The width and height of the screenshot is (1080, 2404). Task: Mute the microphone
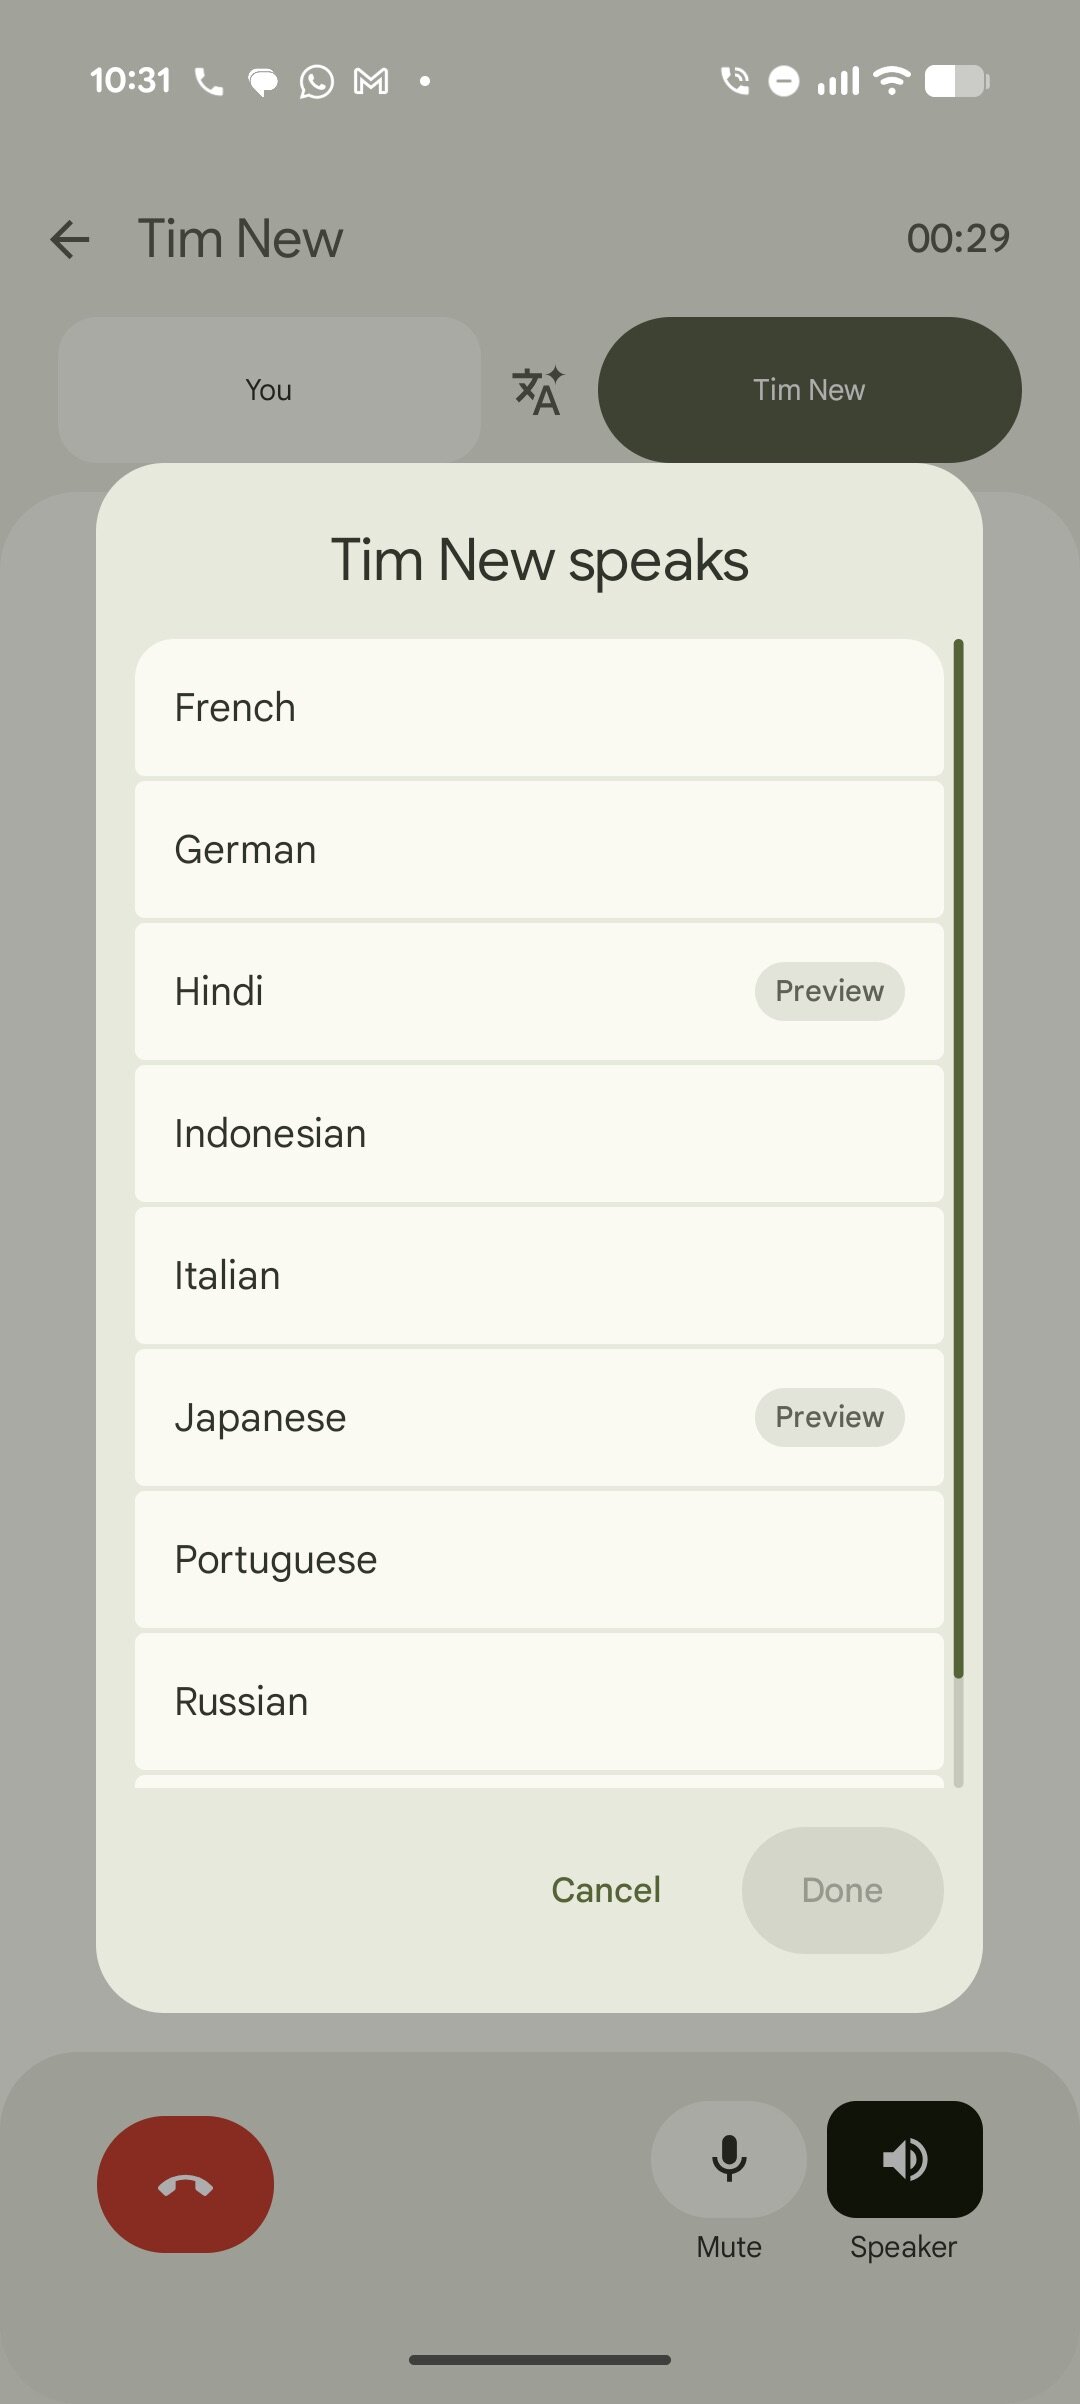pyautogui.click(x=729, y=2160)
